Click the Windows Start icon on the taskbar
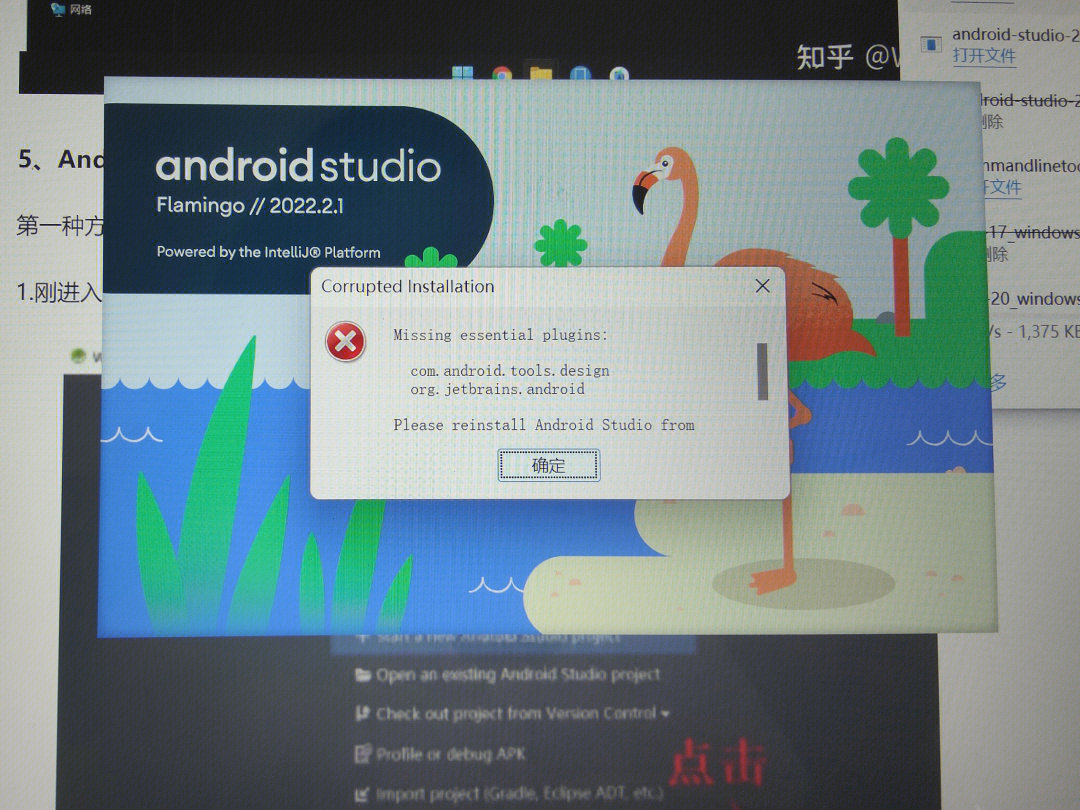The height and width of the screenshot is (810, 1080). (x=462, y=73)
